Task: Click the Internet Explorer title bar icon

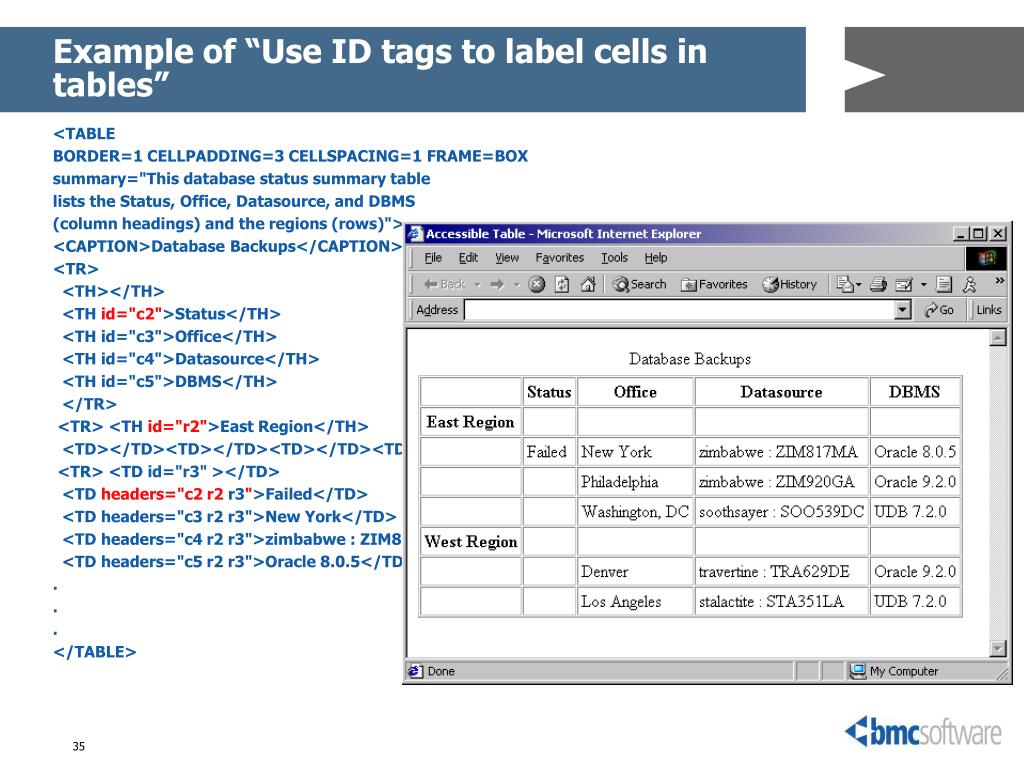Action: pos(415,233)
